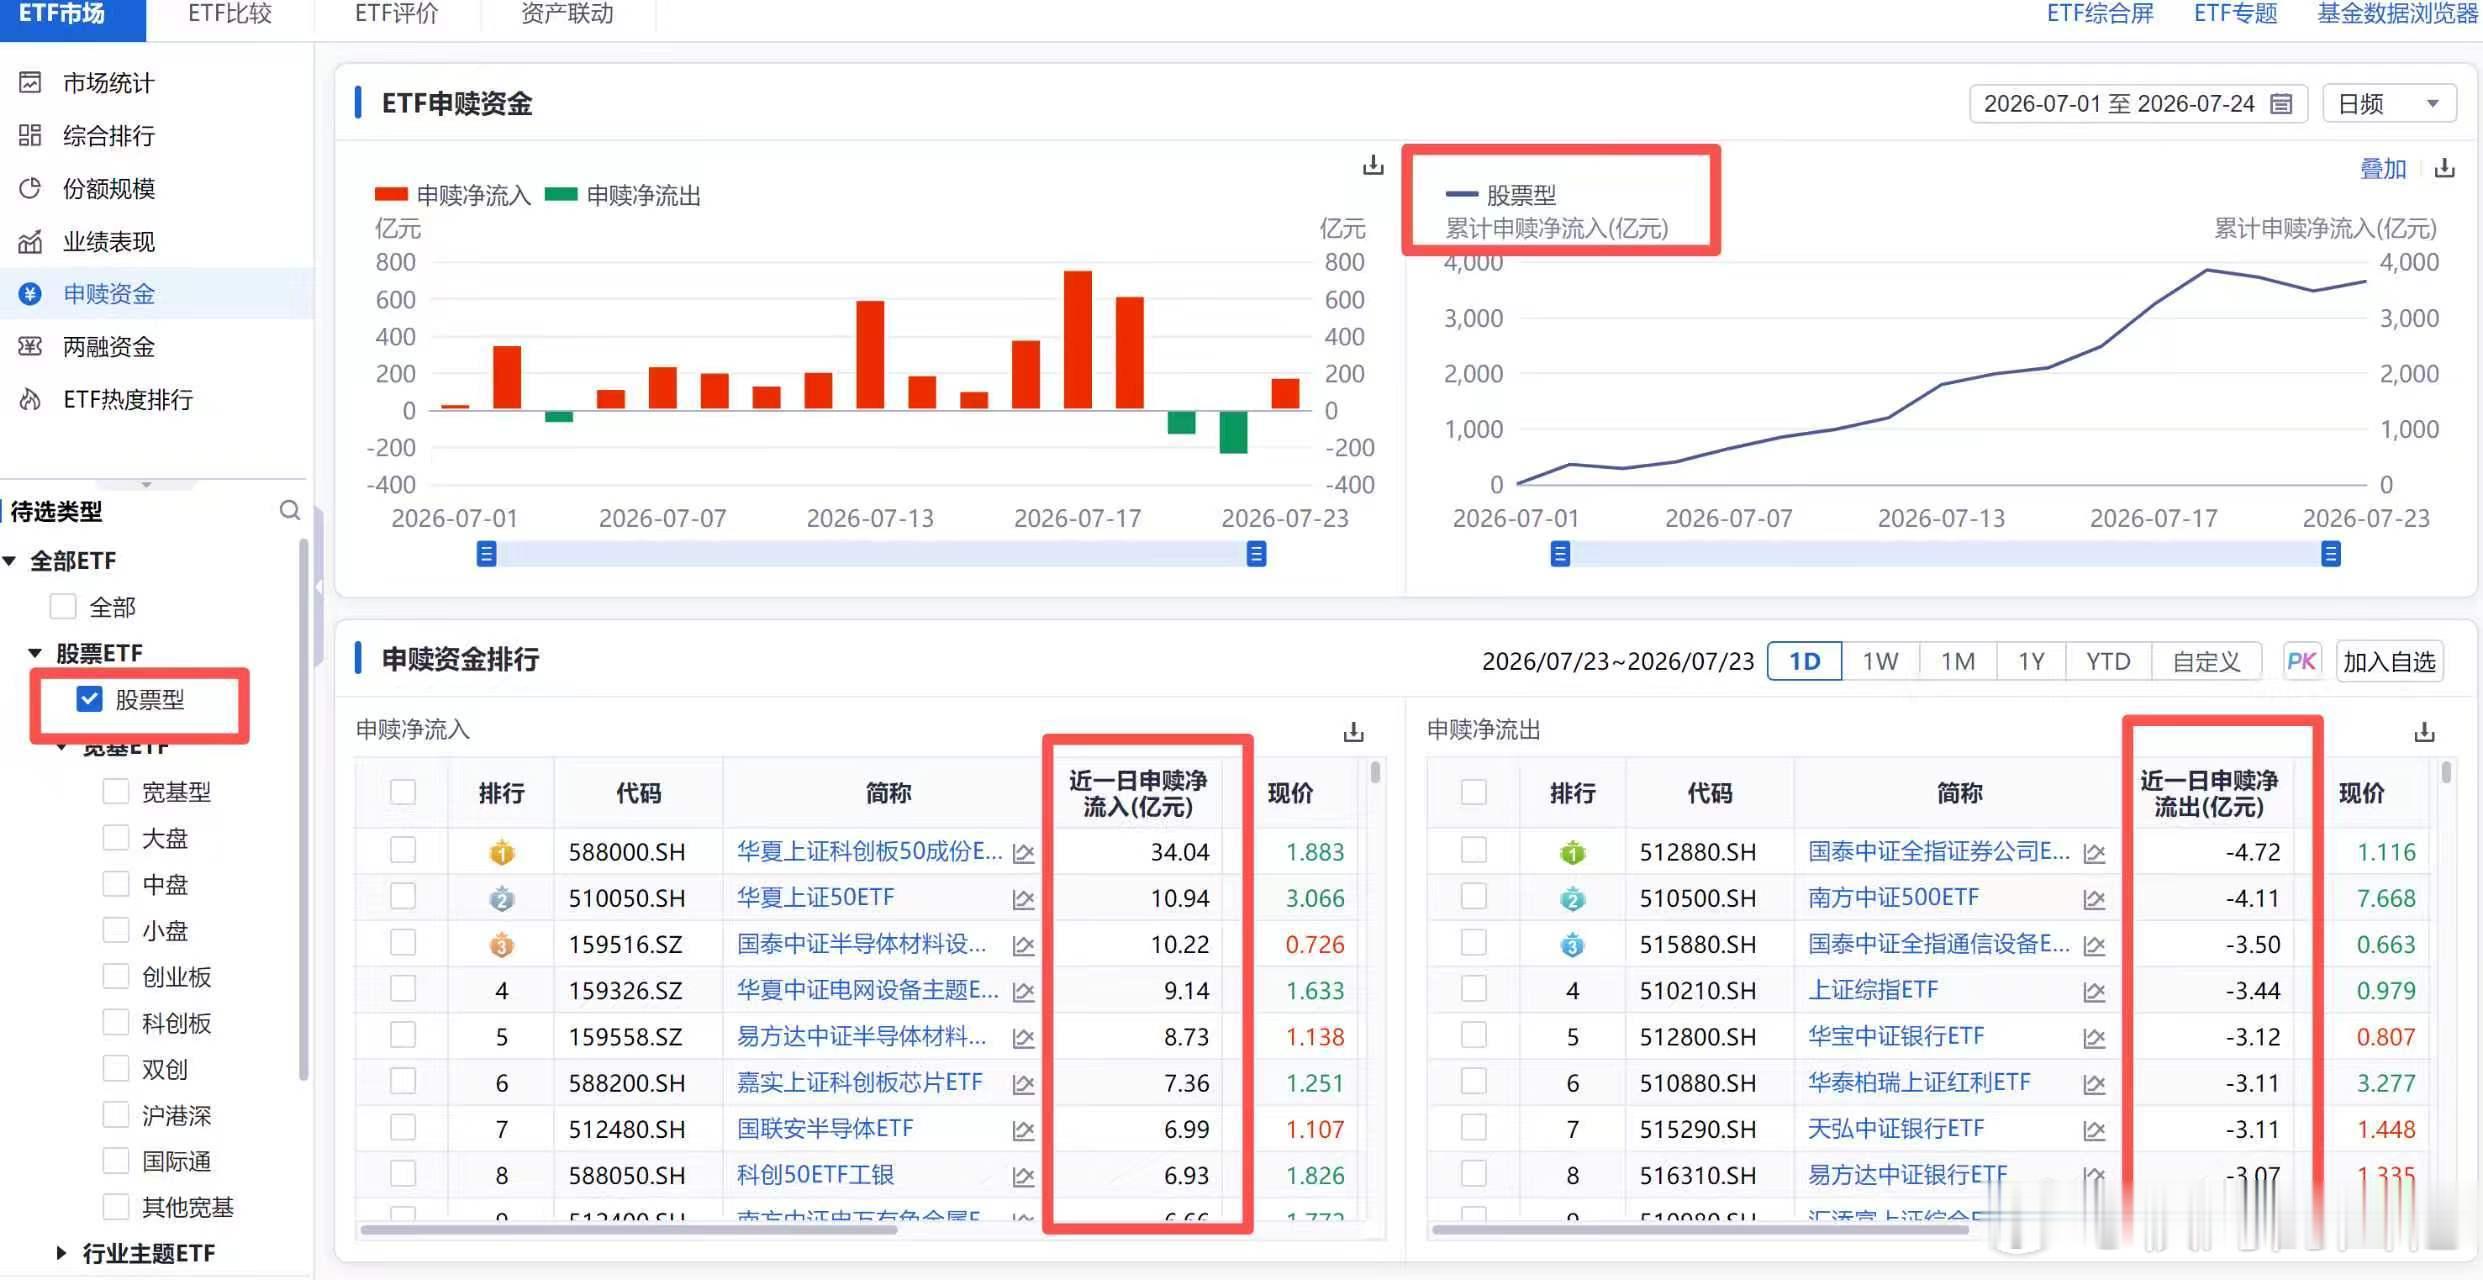The width and height of the screenshot is (2483, 1280).
Task: Open 基金数据浏览器 link
Action: pos(2397,14)
